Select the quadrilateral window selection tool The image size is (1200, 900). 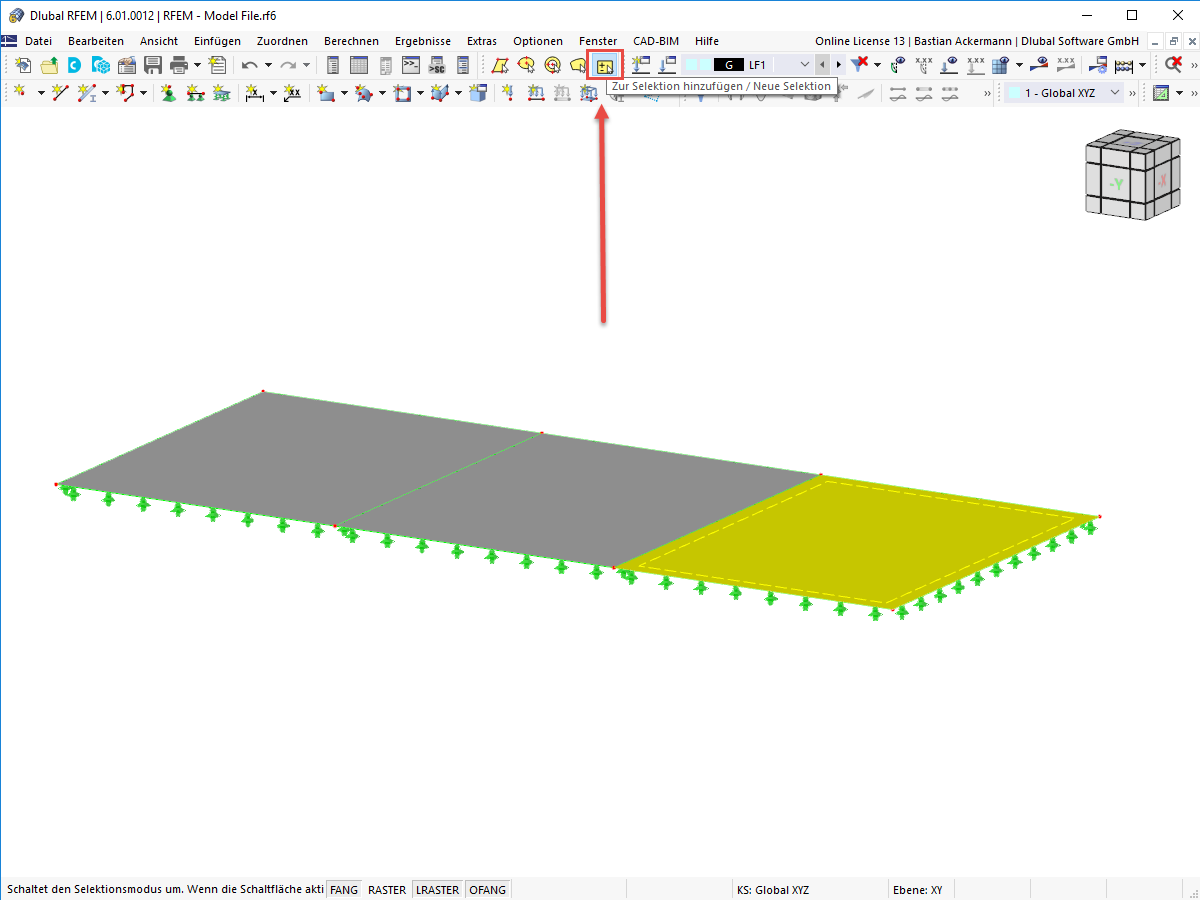click(x=499, y=65)
